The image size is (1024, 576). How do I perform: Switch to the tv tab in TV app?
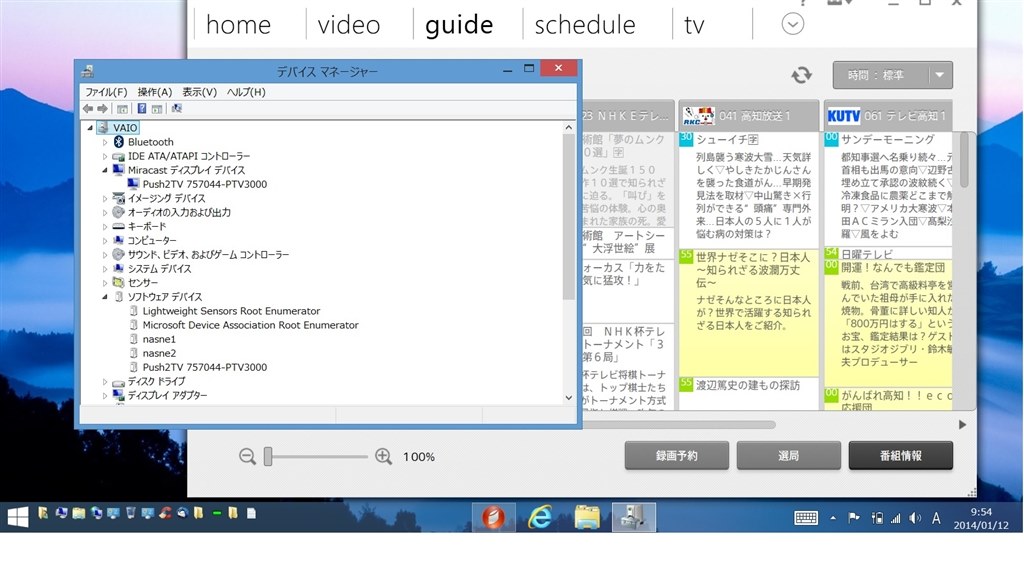pyautogui.click(x=694, y=25)
